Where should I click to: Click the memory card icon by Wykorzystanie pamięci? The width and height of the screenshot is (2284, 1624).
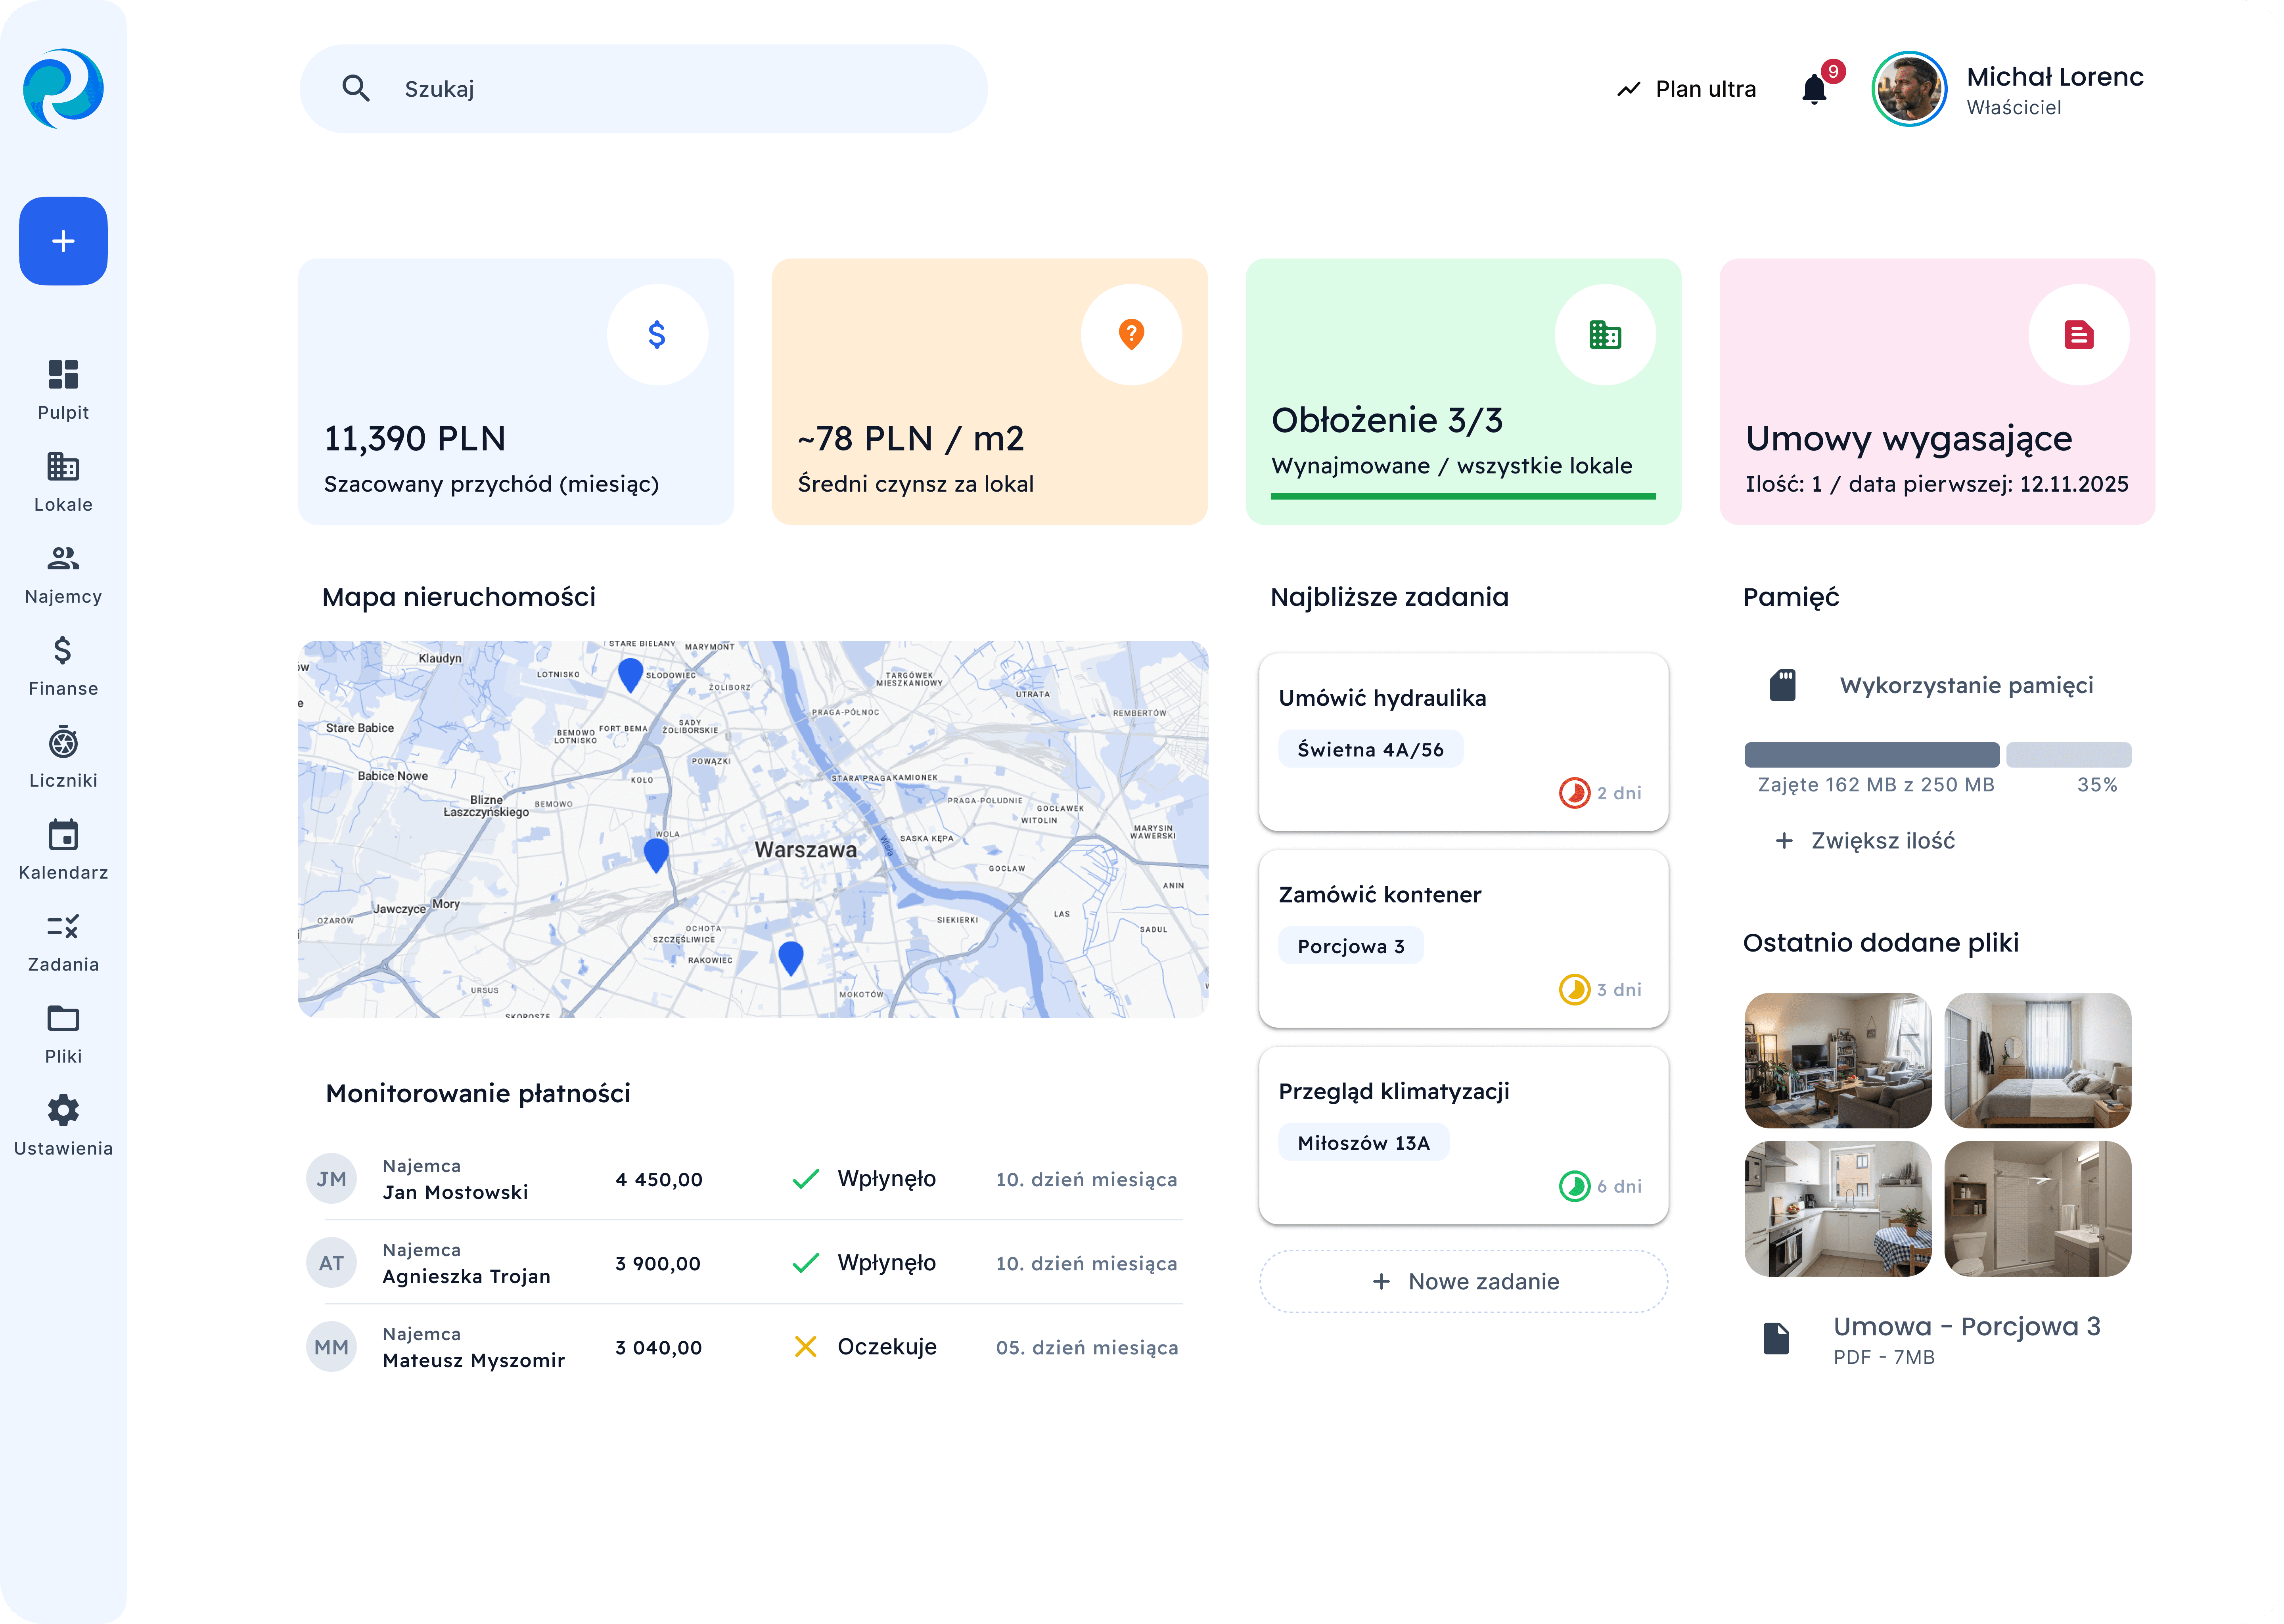[1782, 685]
